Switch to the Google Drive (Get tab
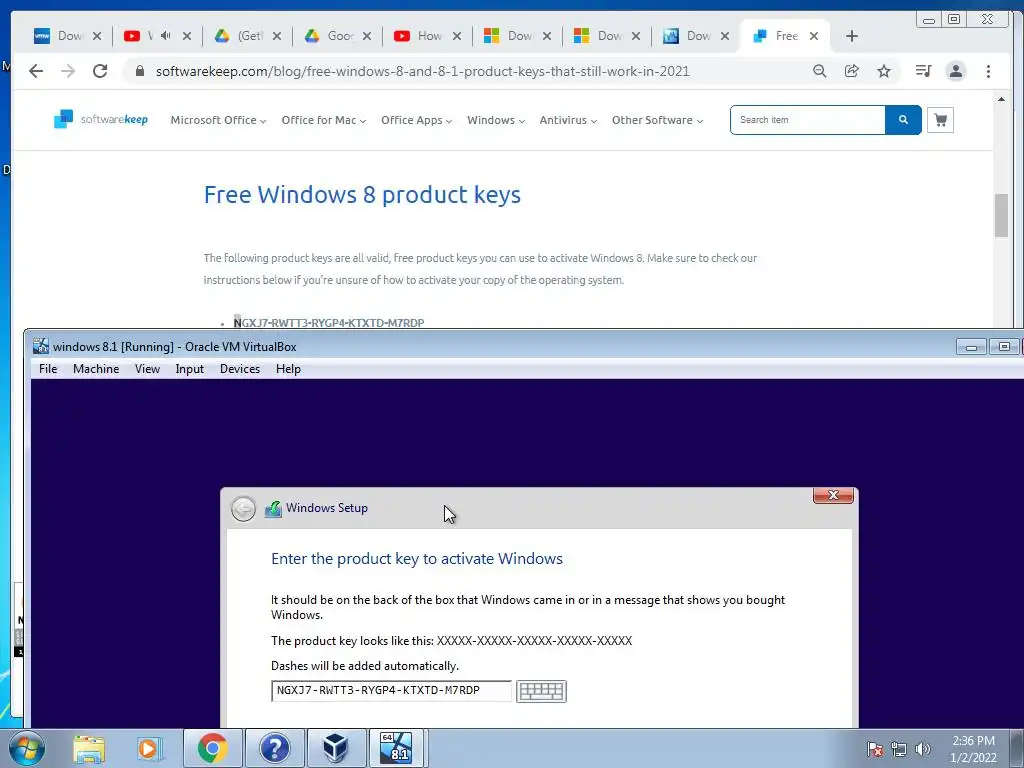 [x=240, y=36]
